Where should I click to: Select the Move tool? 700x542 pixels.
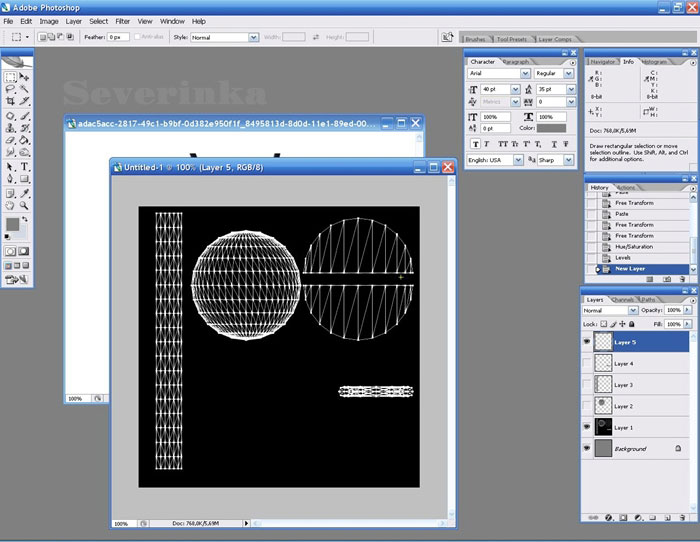click(24, 76)
